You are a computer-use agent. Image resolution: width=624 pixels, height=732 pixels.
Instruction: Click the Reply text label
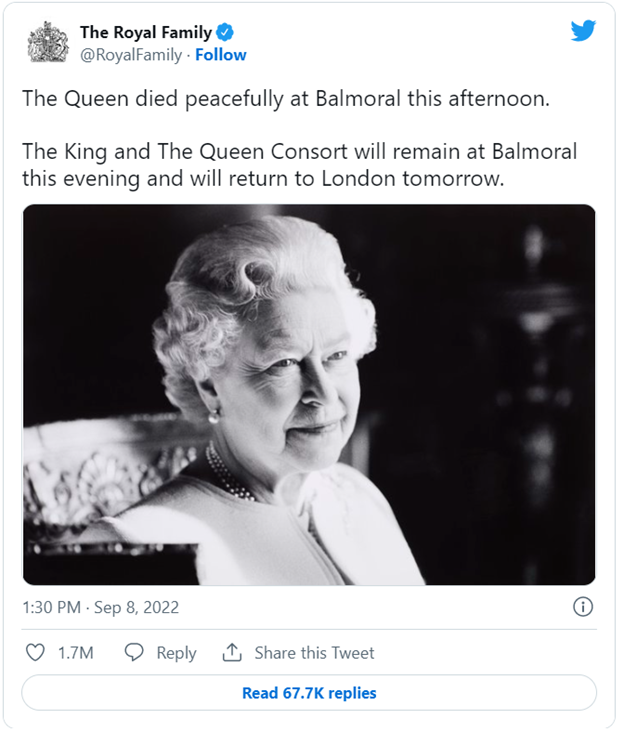[x=176, y=653]
